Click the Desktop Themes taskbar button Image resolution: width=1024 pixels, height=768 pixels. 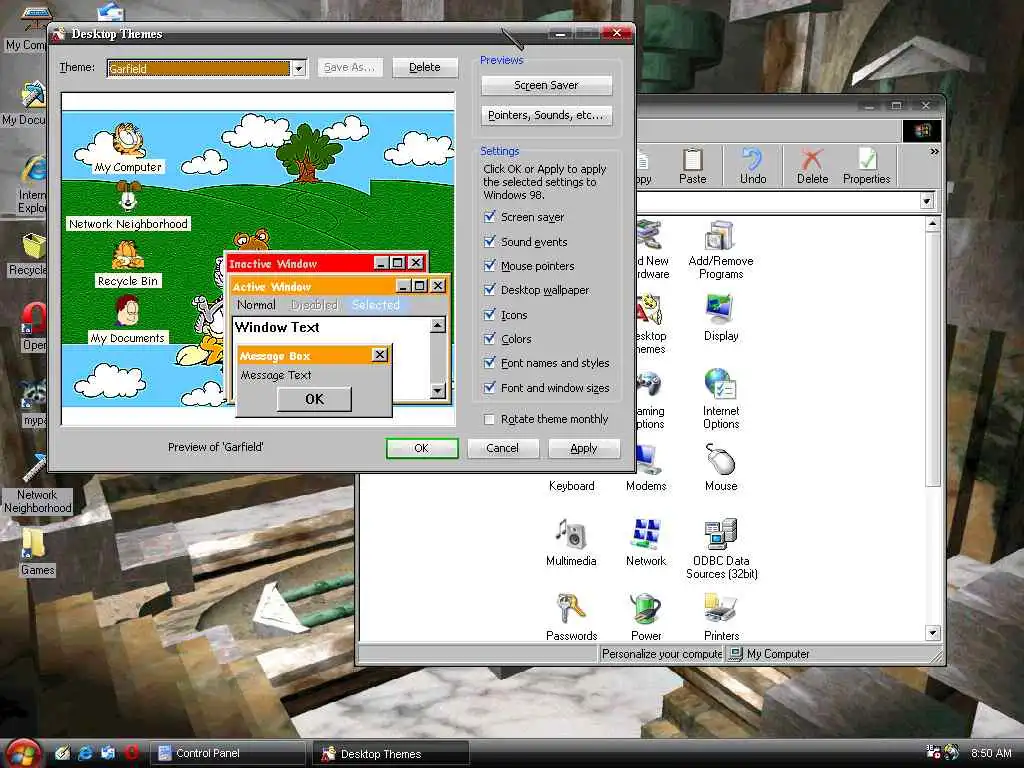(392, 753)
